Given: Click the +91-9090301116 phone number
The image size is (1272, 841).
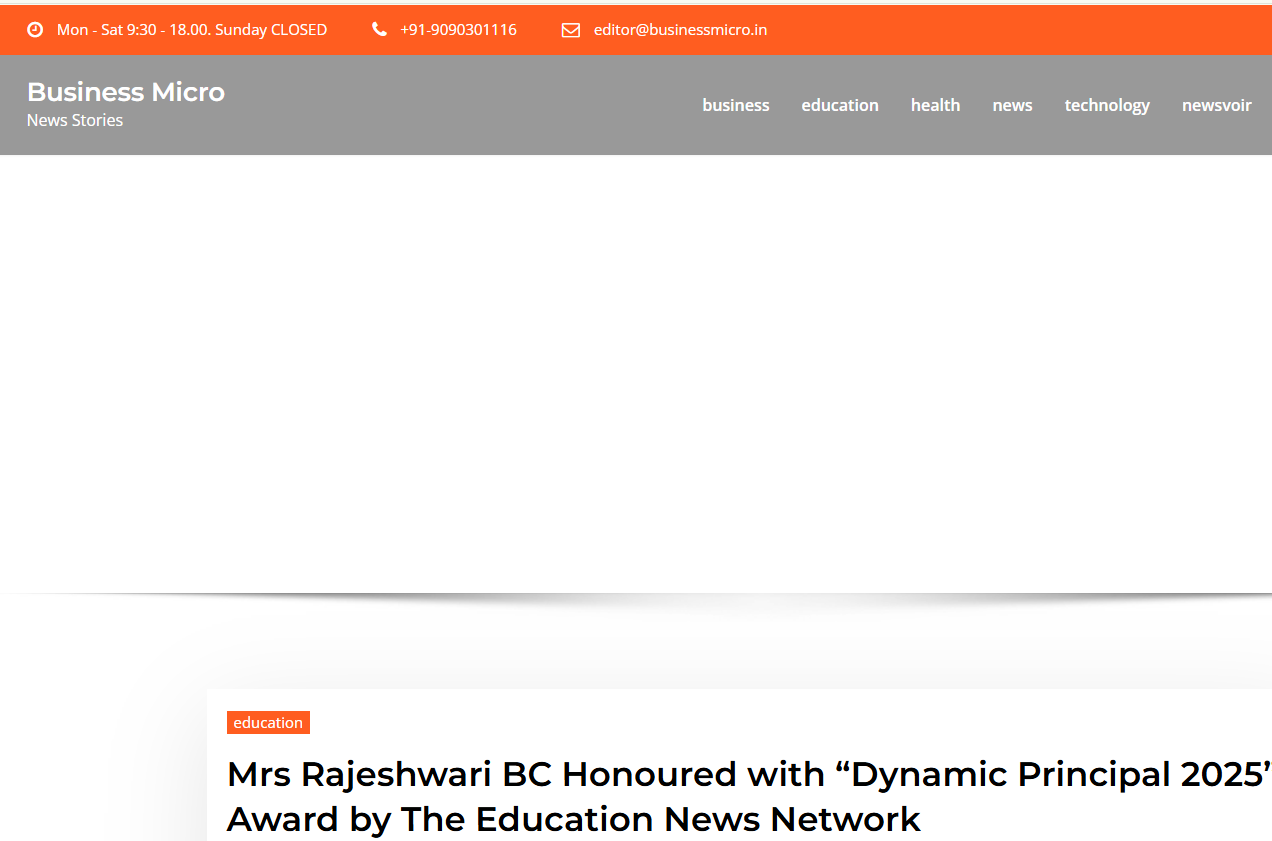Looking at the screenshot, I should point(458,30).
